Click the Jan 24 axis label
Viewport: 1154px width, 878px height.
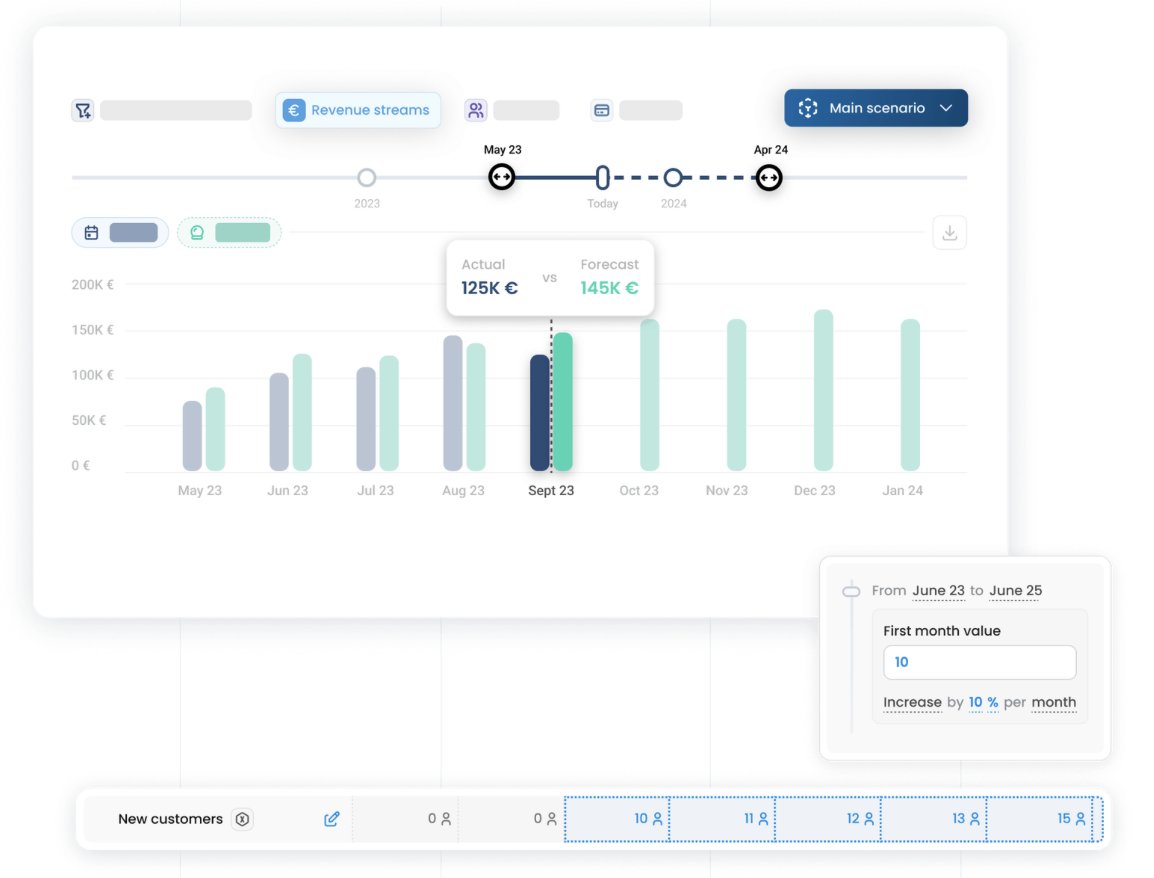[x=902, y=490]
